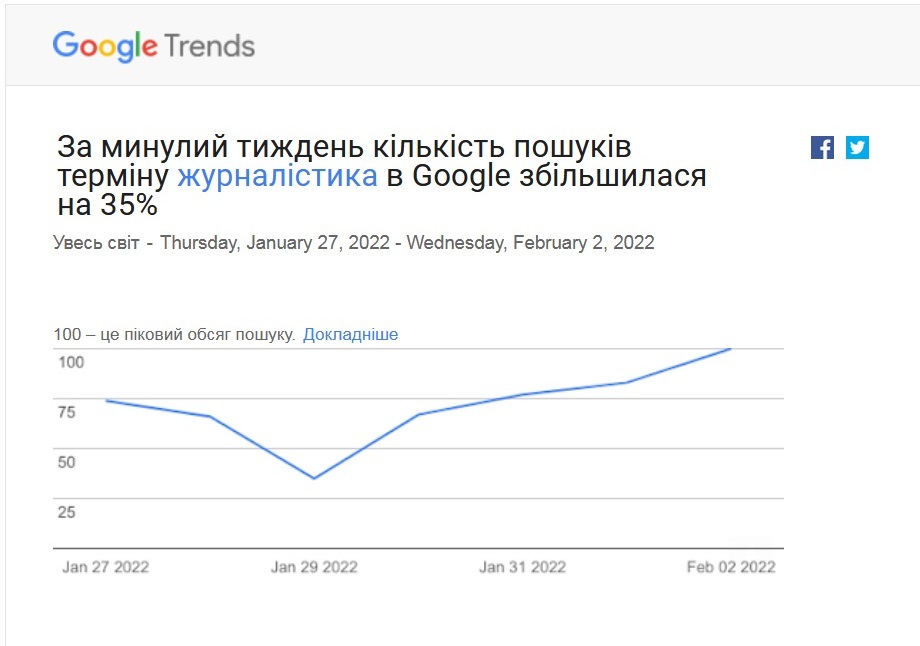Click the 50 value on the y-axis
The width and height of the screenshot is (920, 646).
tap(66, 462)
